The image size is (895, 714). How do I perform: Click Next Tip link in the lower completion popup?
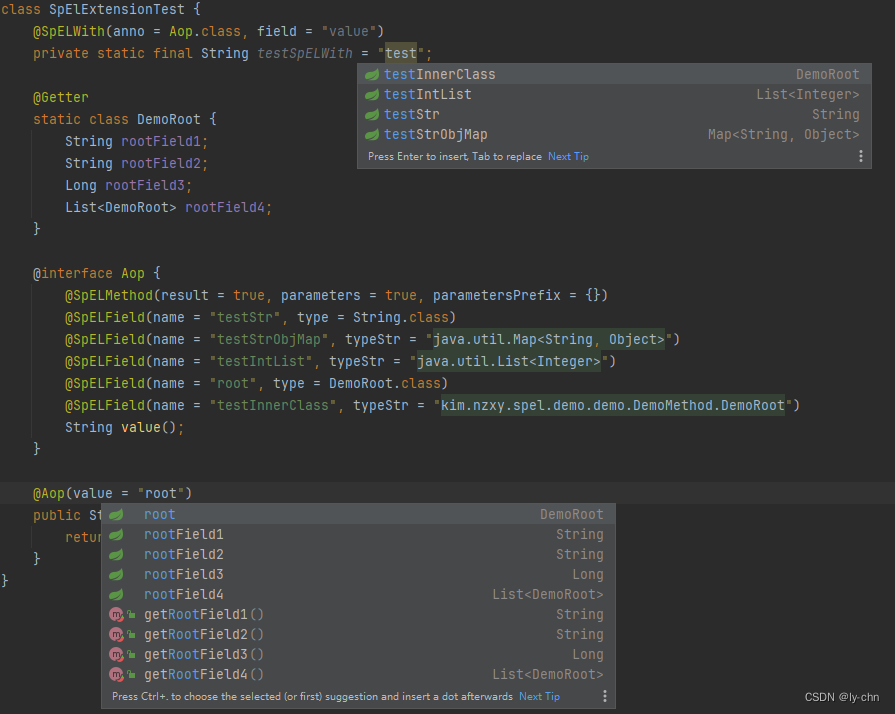(539, 696)
